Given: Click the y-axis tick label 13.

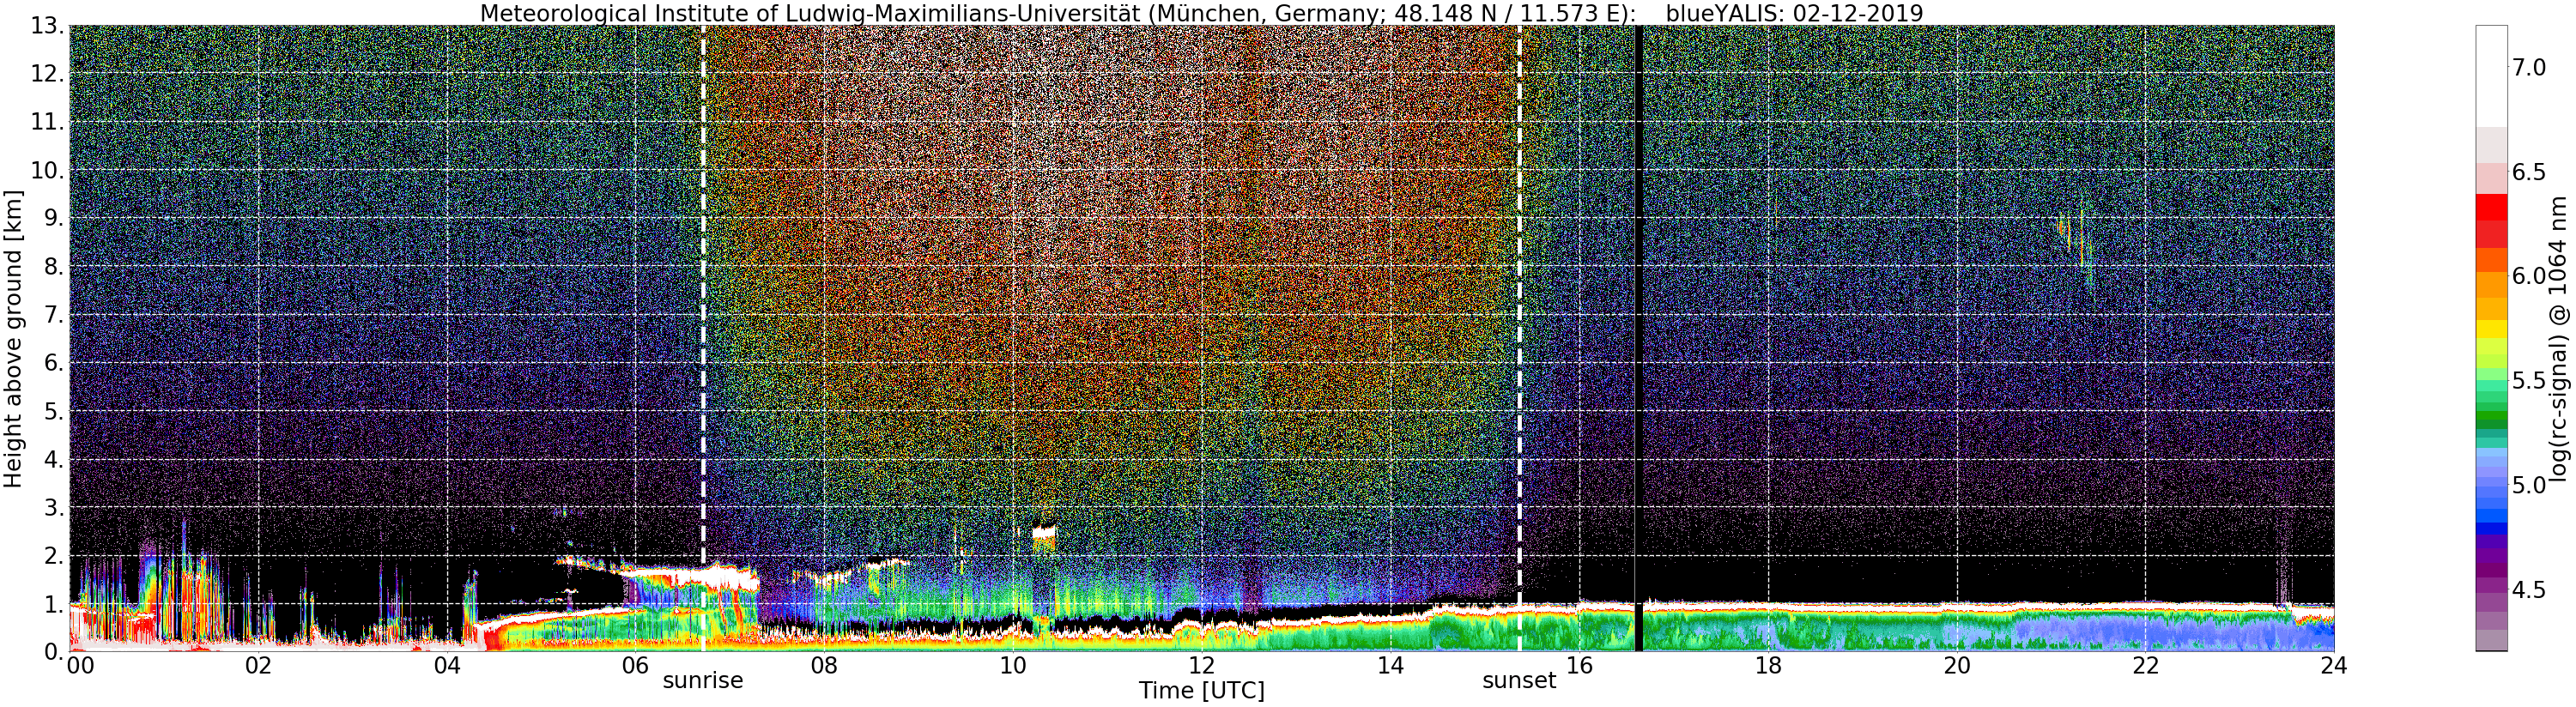Looking at the screenshot, I should 46,26.
